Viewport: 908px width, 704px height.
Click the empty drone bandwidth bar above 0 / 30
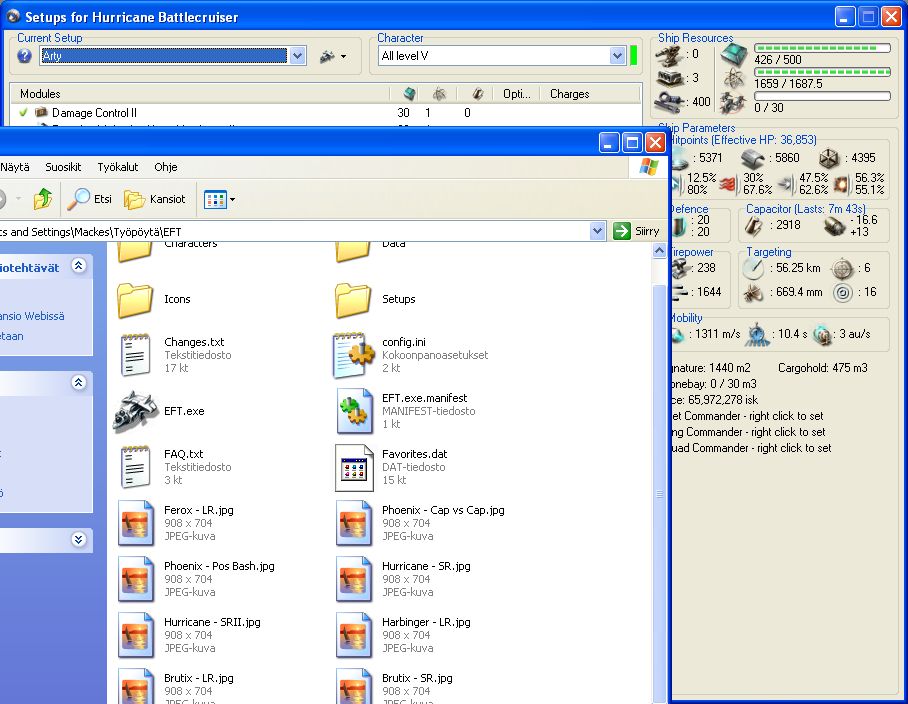tap(822, 96)
